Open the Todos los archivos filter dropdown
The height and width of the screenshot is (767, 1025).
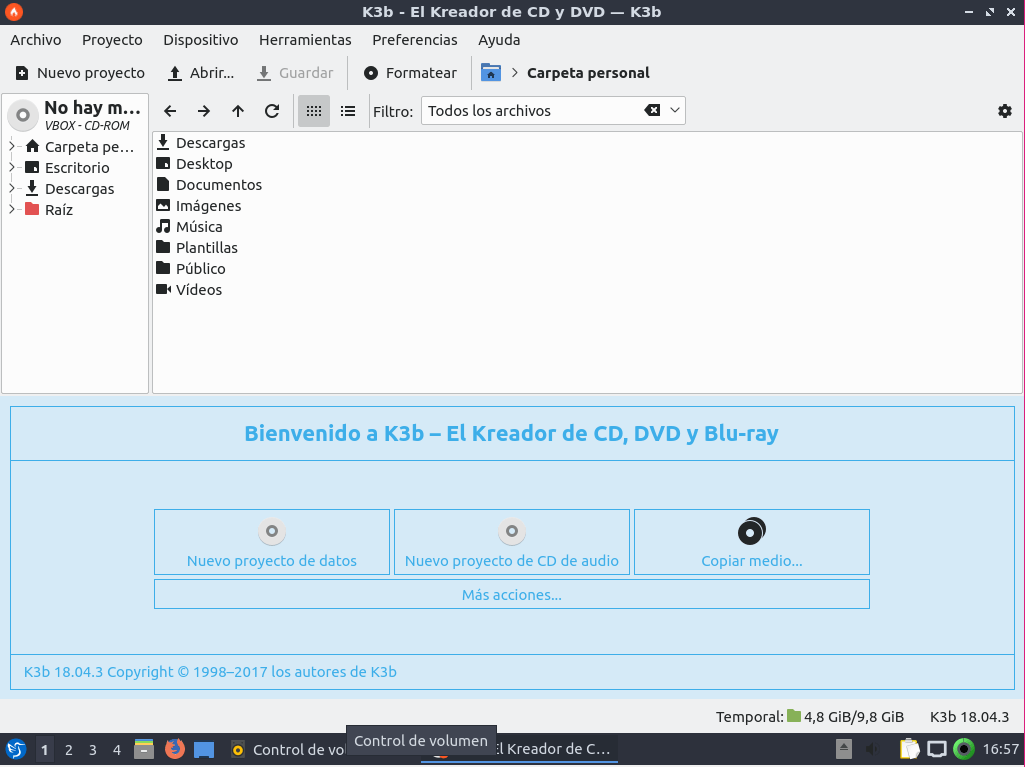[676, 111]
